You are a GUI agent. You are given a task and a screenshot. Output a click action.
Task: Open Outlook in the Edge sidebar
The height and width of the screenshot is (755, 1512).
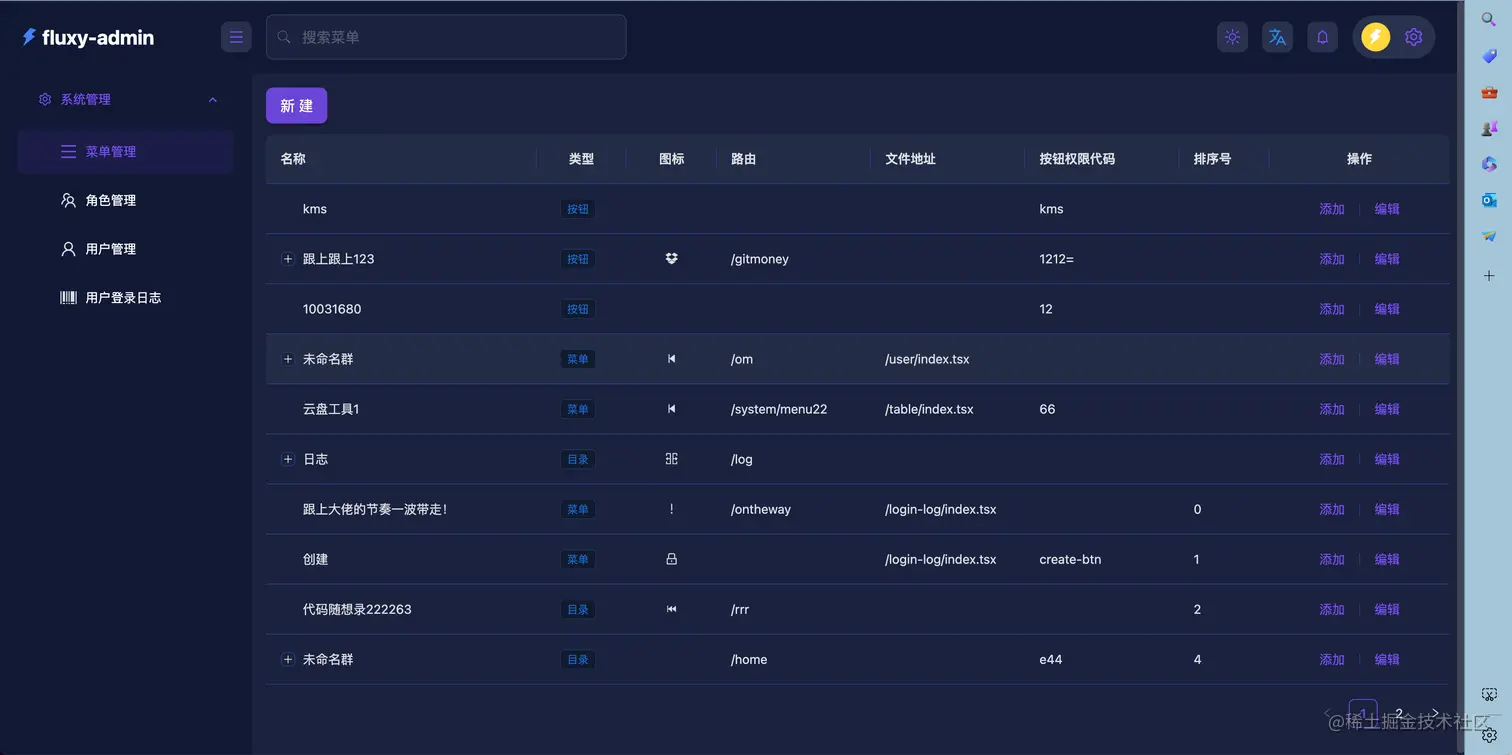tap(1489, 200)
